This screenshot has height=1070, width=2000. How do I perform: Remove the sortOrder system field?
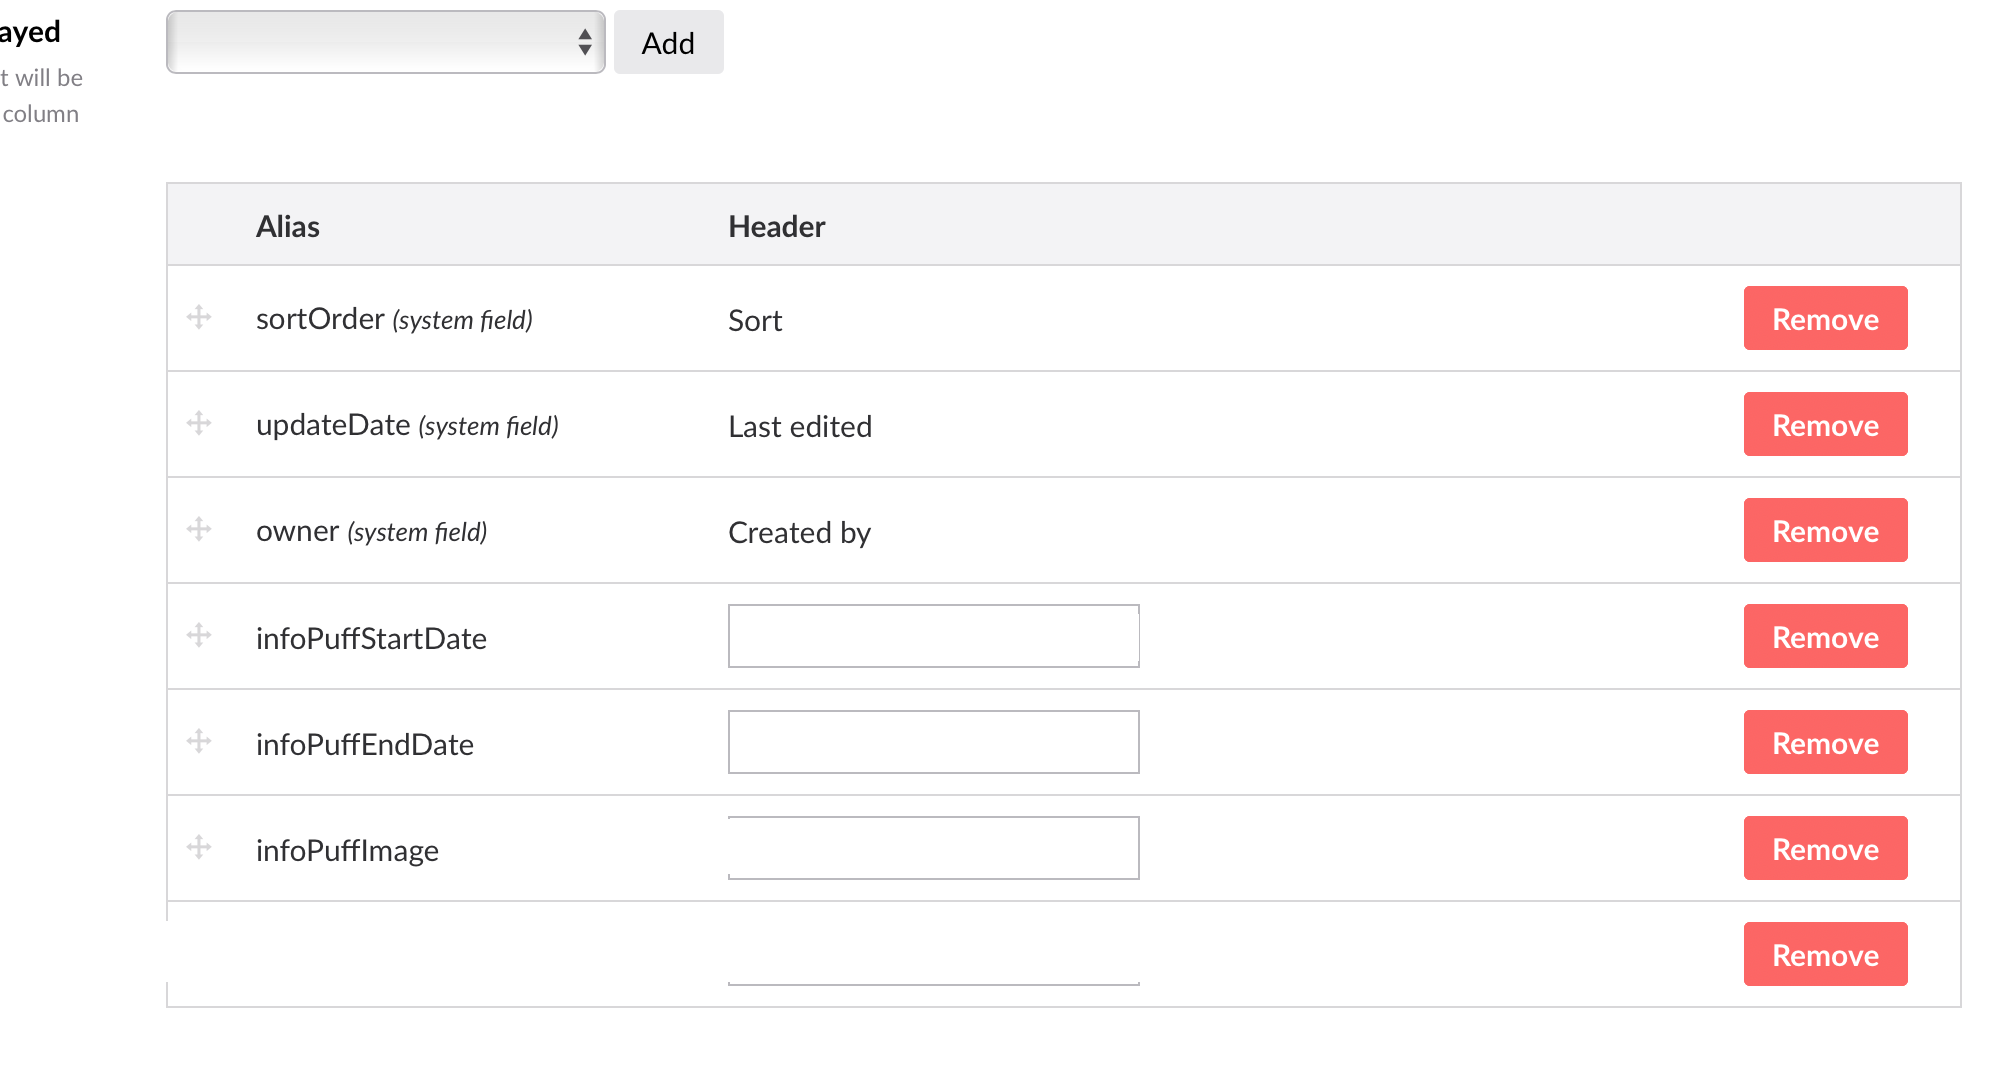(1824, 319)
